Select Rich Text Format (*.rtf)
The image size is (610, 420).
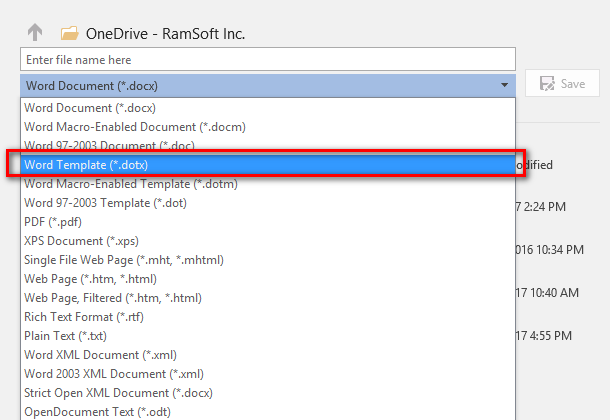pyautogui.click(x=84, y=317)
